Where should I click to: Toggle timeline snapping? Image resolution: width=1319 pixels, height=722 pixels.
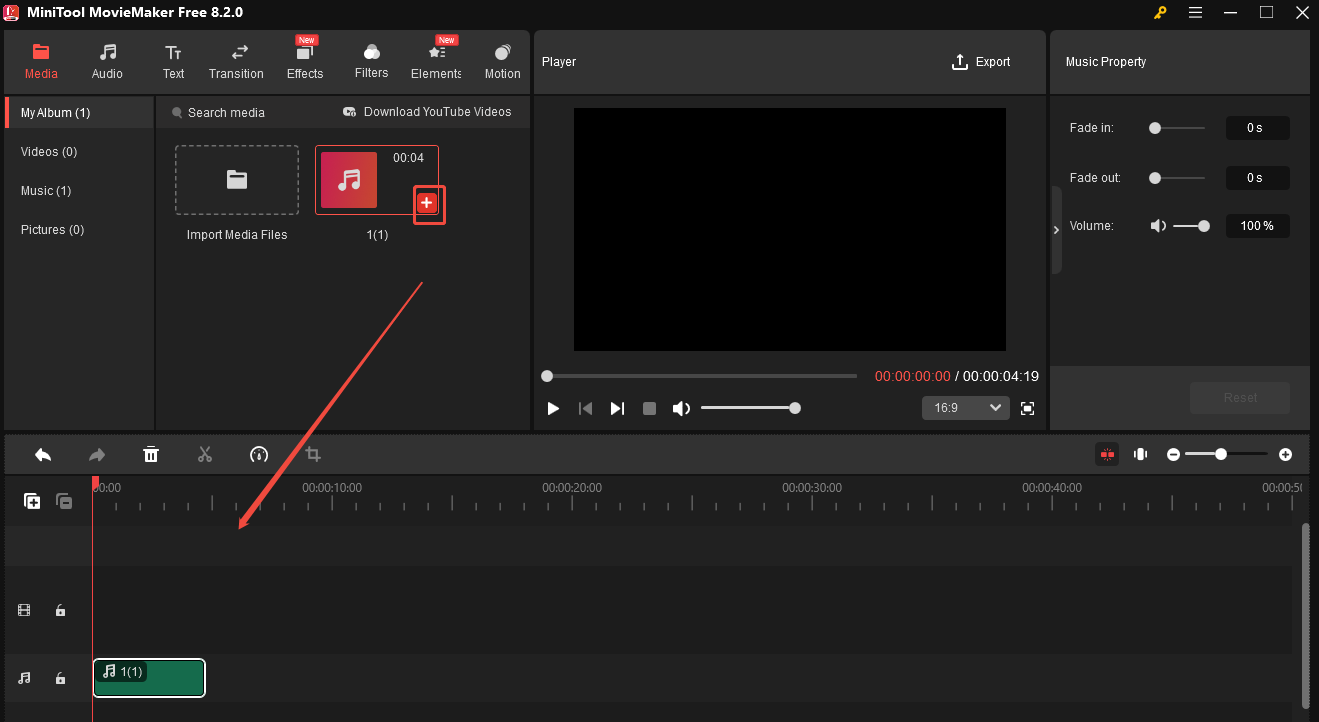[1107, 454]
